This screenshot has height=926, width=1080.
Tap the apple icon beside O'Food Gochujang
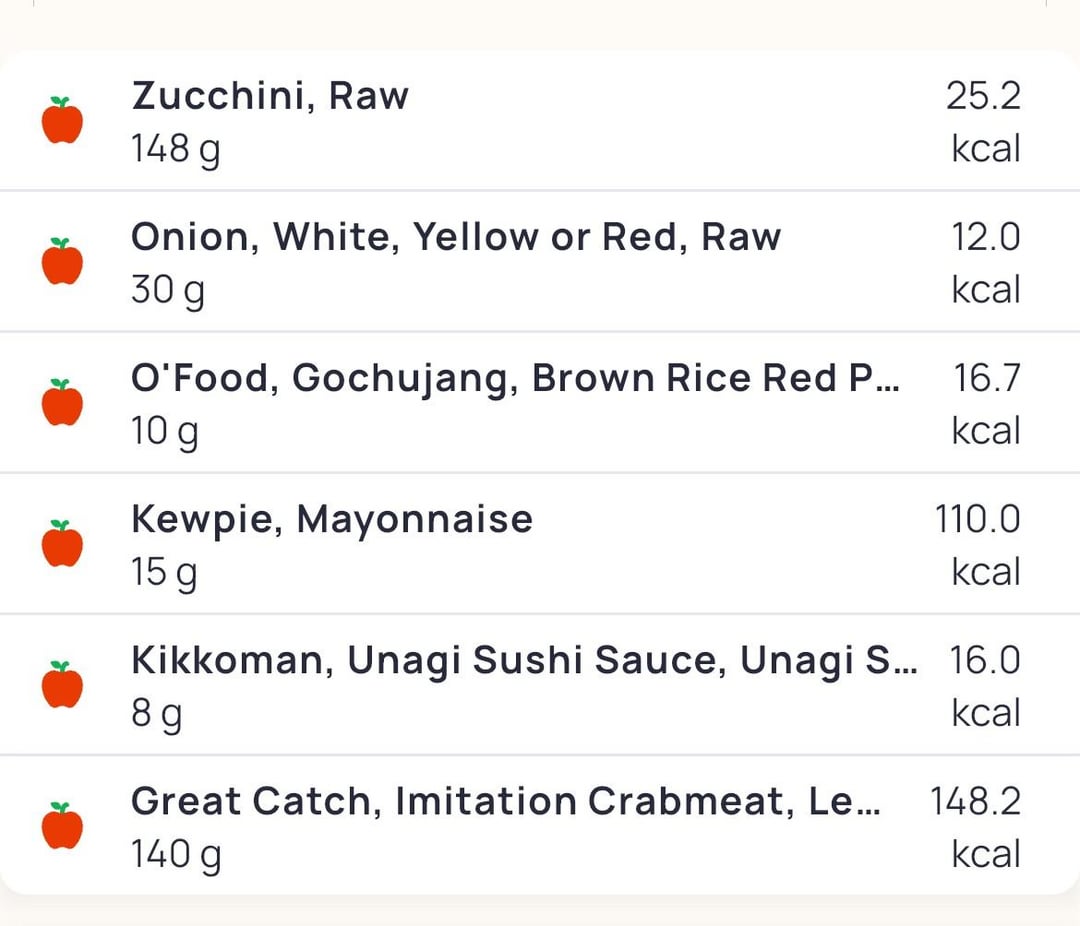tap(62, 402)
